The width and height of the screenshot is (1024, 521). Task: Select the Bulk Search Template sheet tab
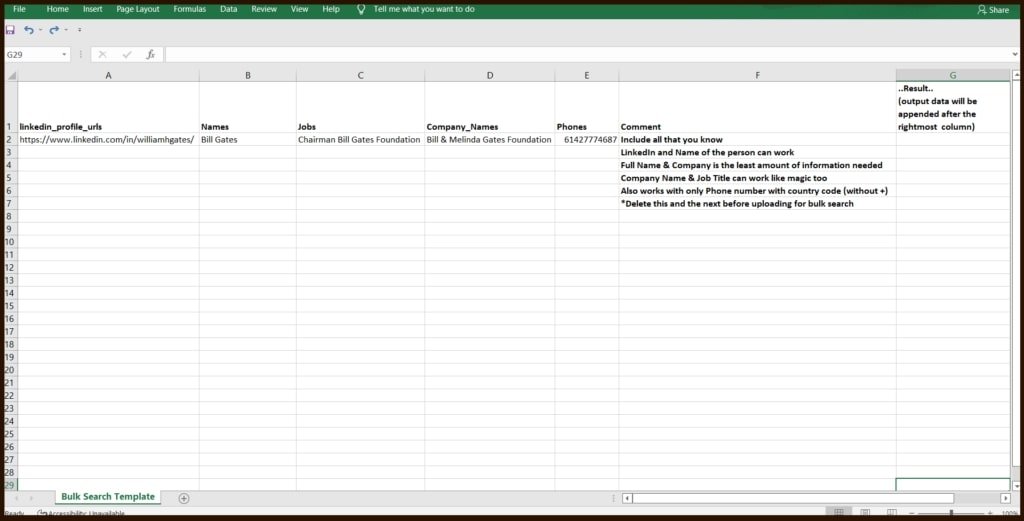(108, 497)
